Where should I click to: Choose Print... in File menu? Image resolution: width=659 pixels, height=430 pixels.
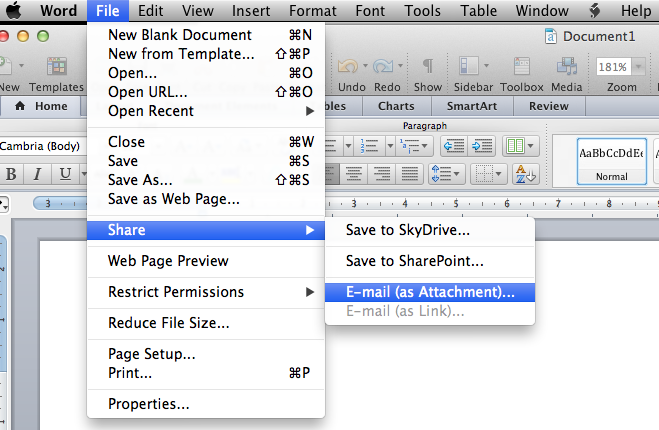click(x=206, y=373)
